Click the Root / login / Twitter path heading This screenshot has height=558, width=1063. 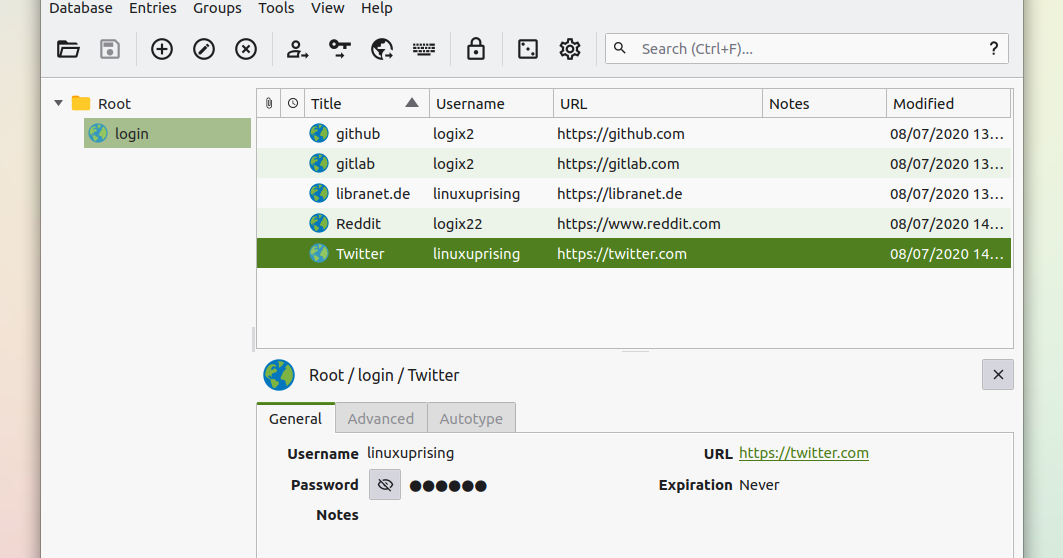[384, 375]
